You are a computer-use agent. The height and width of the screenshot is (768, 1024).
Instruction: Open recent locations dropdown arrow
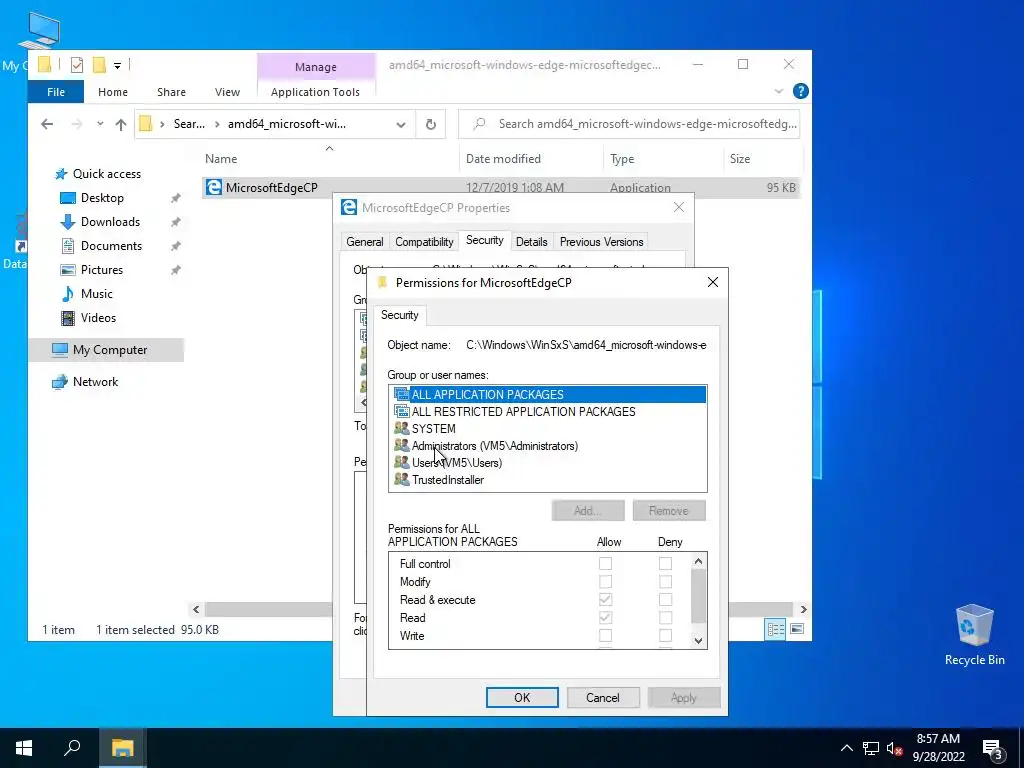100,124
